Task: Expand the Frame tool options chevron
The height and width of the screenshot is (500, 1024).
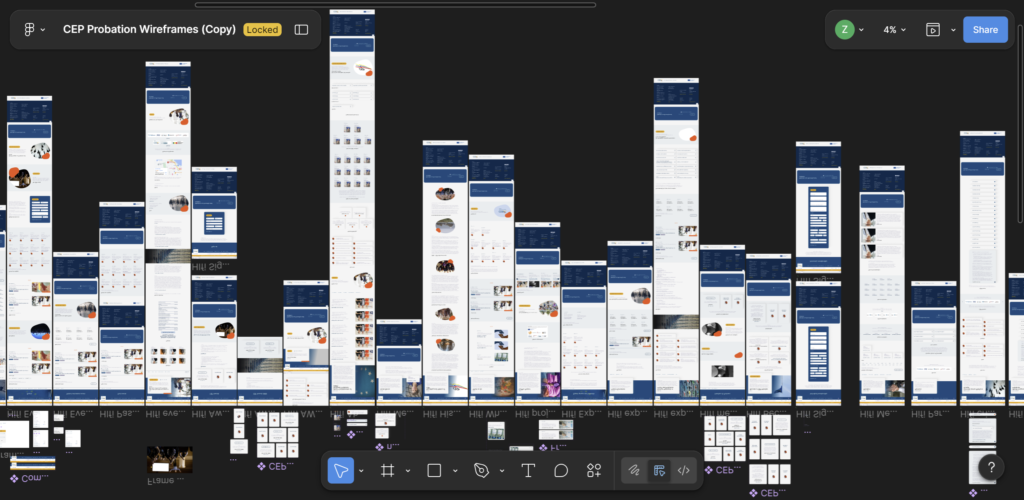Action: [408, 471]
